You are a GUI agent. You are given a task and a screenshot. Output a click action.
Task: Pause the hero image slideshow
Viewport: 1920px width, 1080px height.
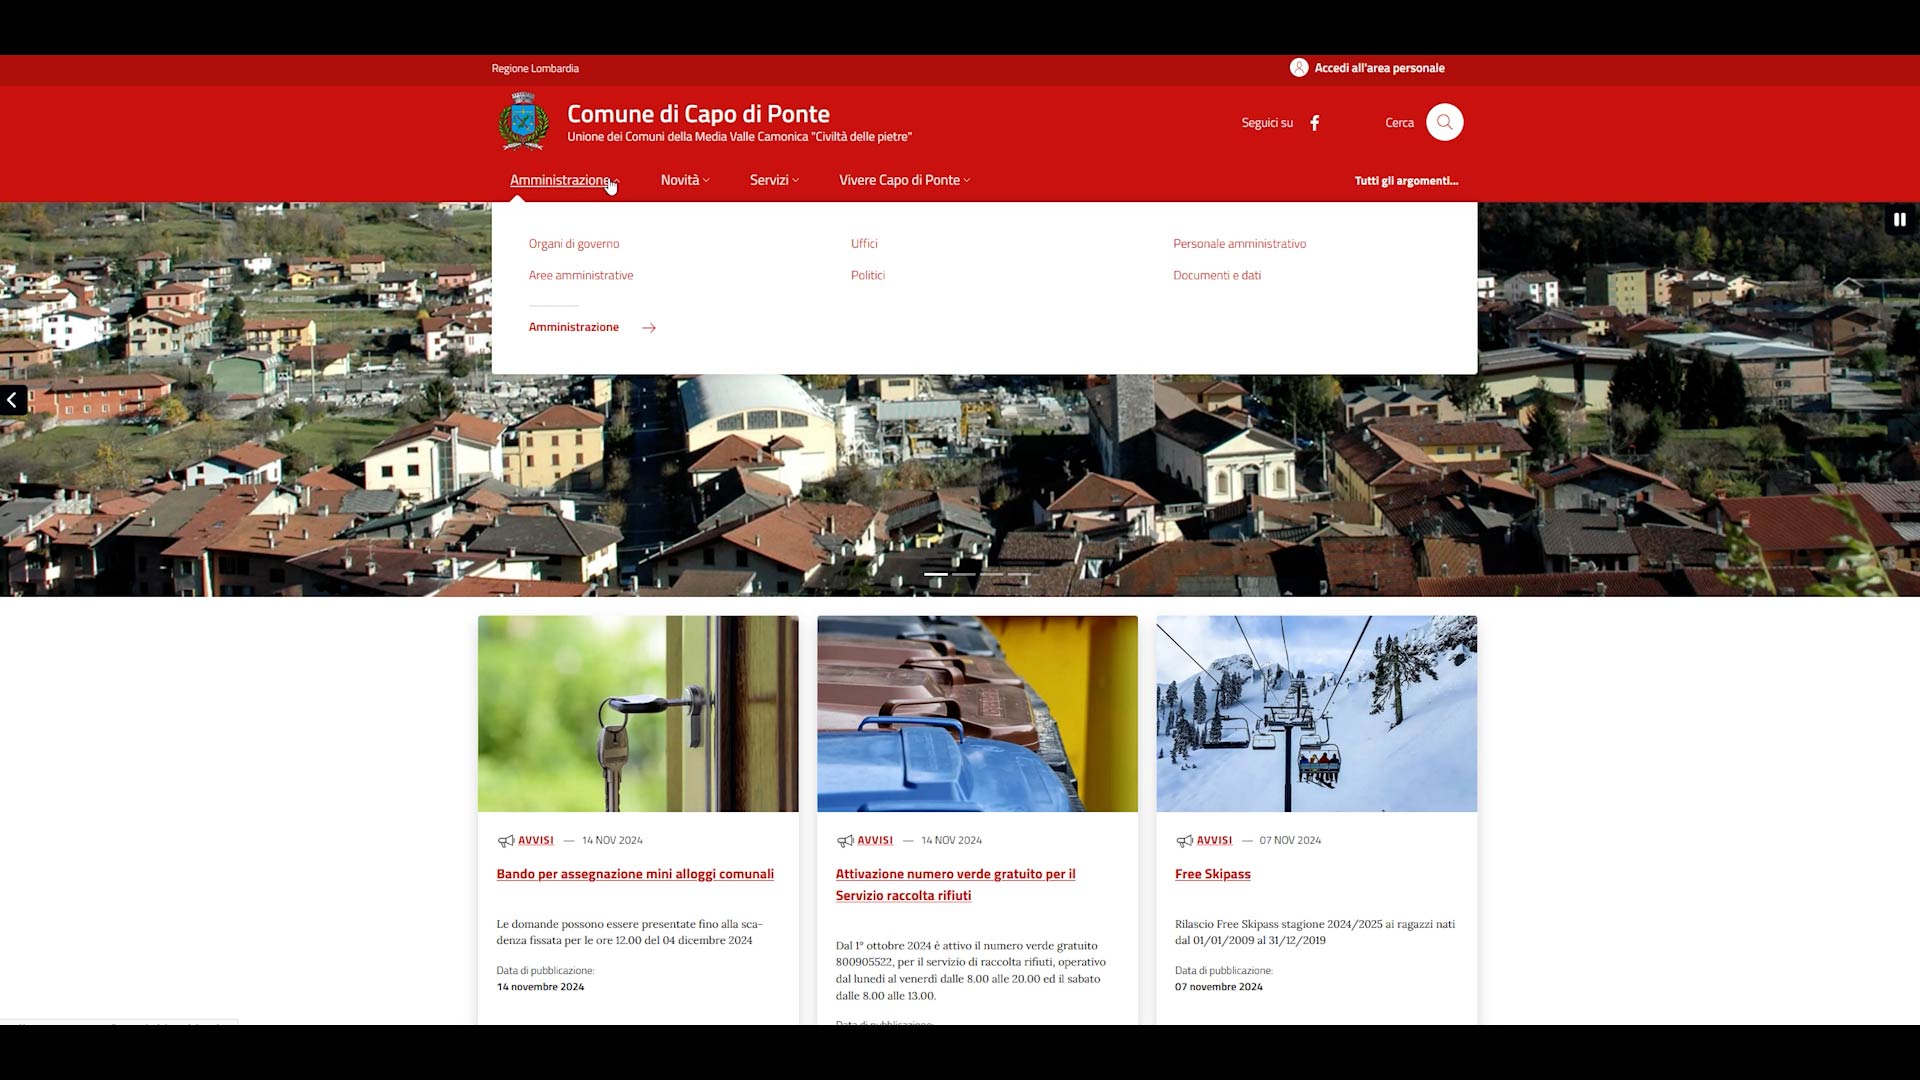tap(1900, 219)
